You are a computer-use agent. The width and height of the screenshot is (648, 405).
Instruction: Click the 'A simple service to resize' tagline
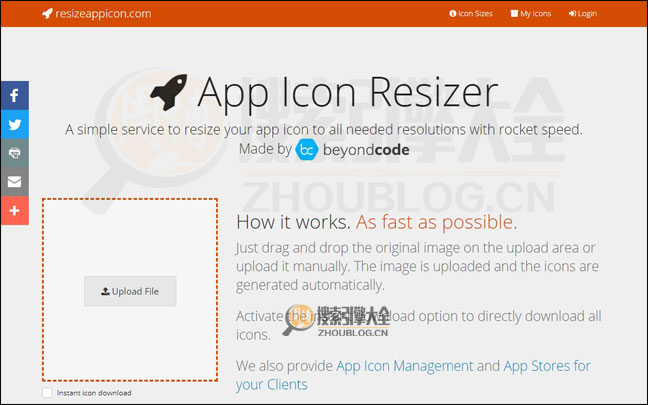tap(324, 129)
